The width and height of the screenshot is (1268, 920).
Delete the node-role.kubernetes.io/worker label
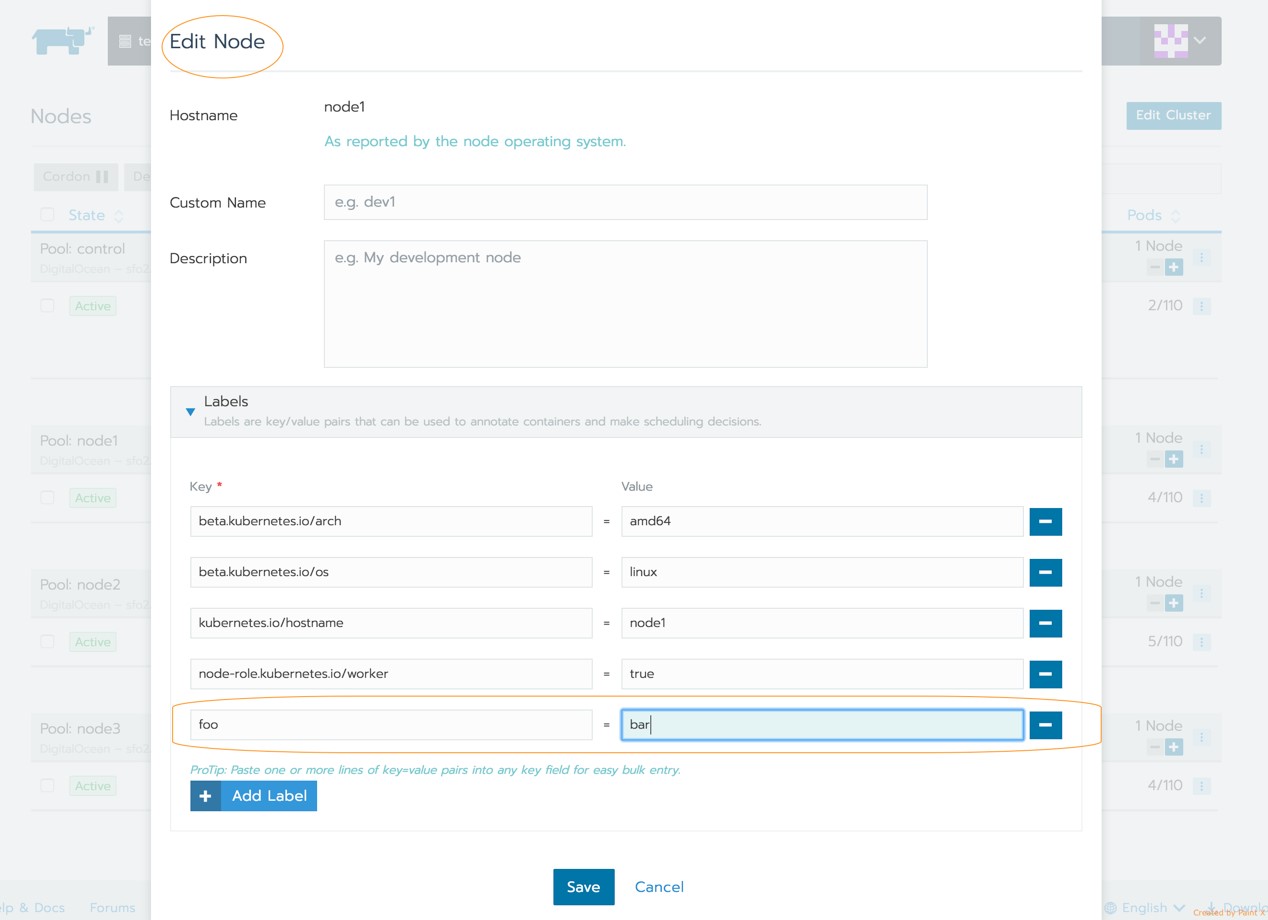click(x=1045, y=674)
